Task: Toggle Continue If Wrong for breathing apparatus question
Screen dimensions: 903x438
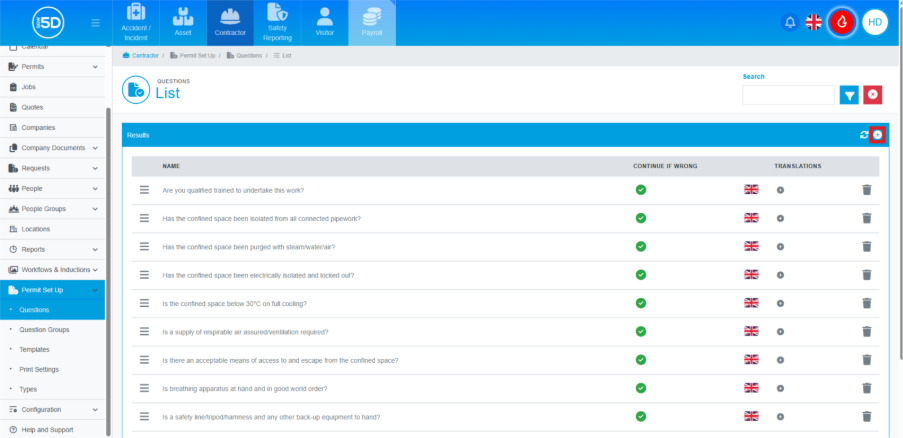Action: coord(640,388)
